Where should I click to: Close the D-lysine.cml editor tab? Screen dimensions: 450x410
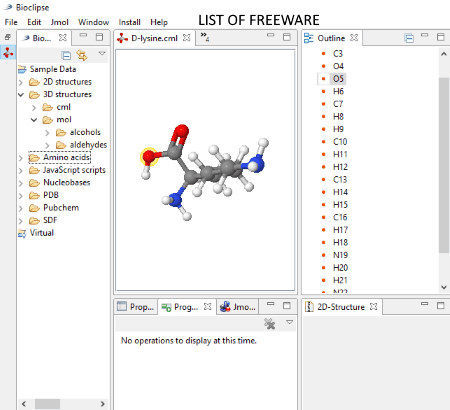click(x=187, y=38)
